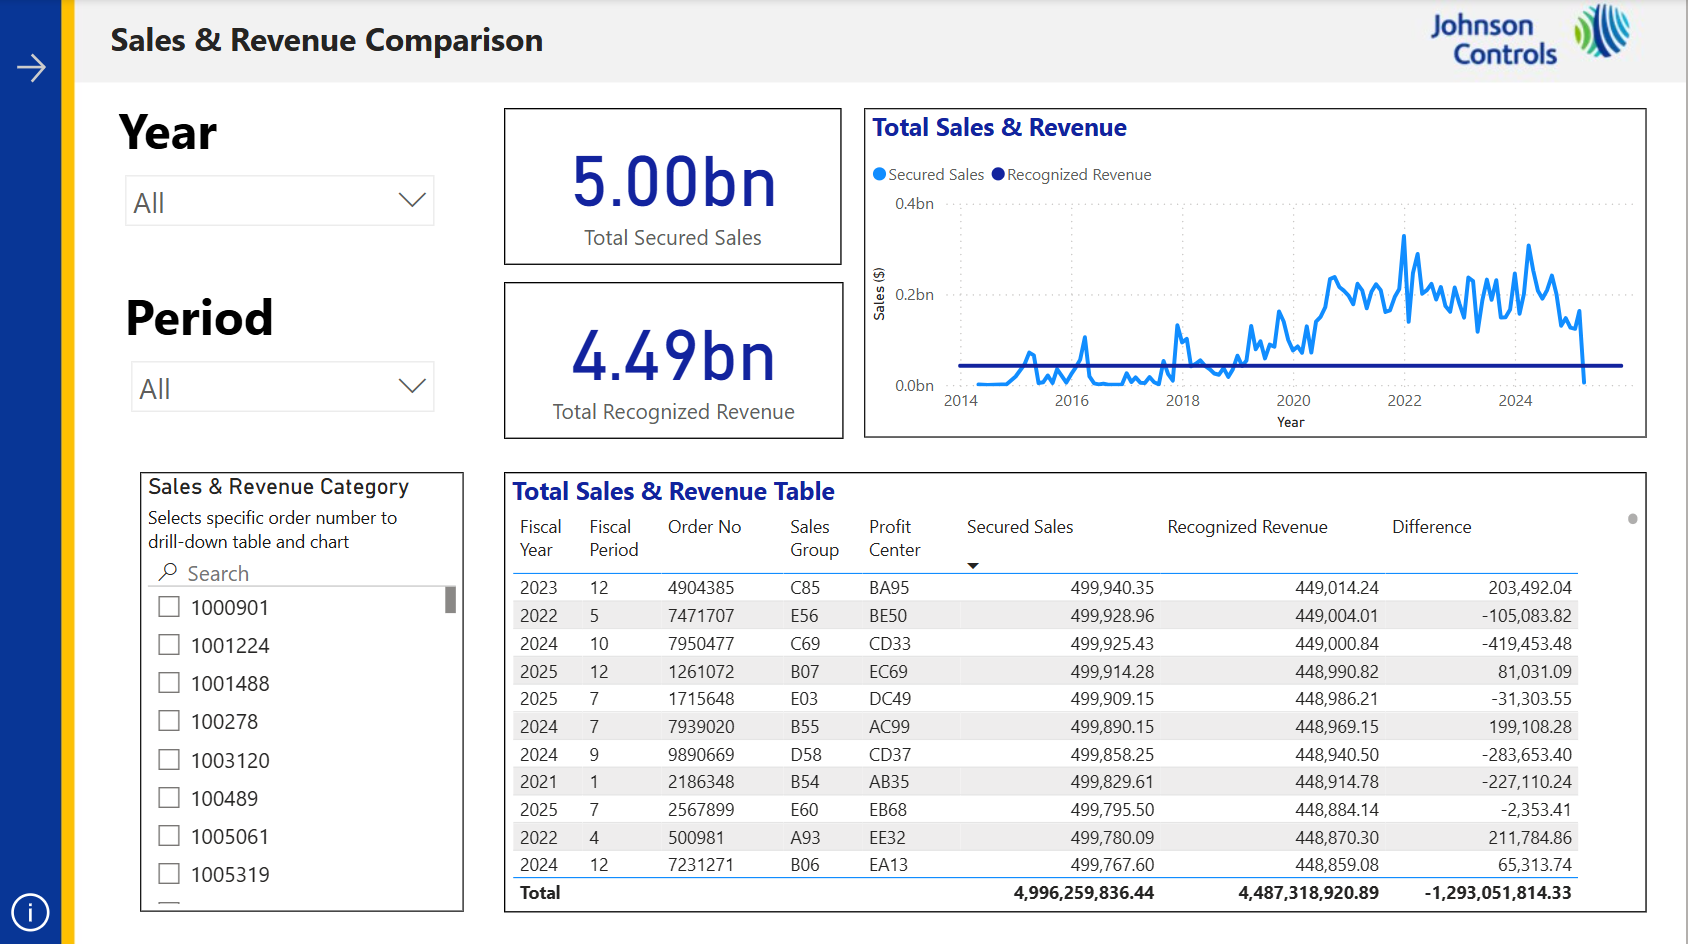The height and width of the screenshot is (944, 1688).
Task: Click the Secured Sales legend marker
Action: pyautogui.click(x=880, y=174)
